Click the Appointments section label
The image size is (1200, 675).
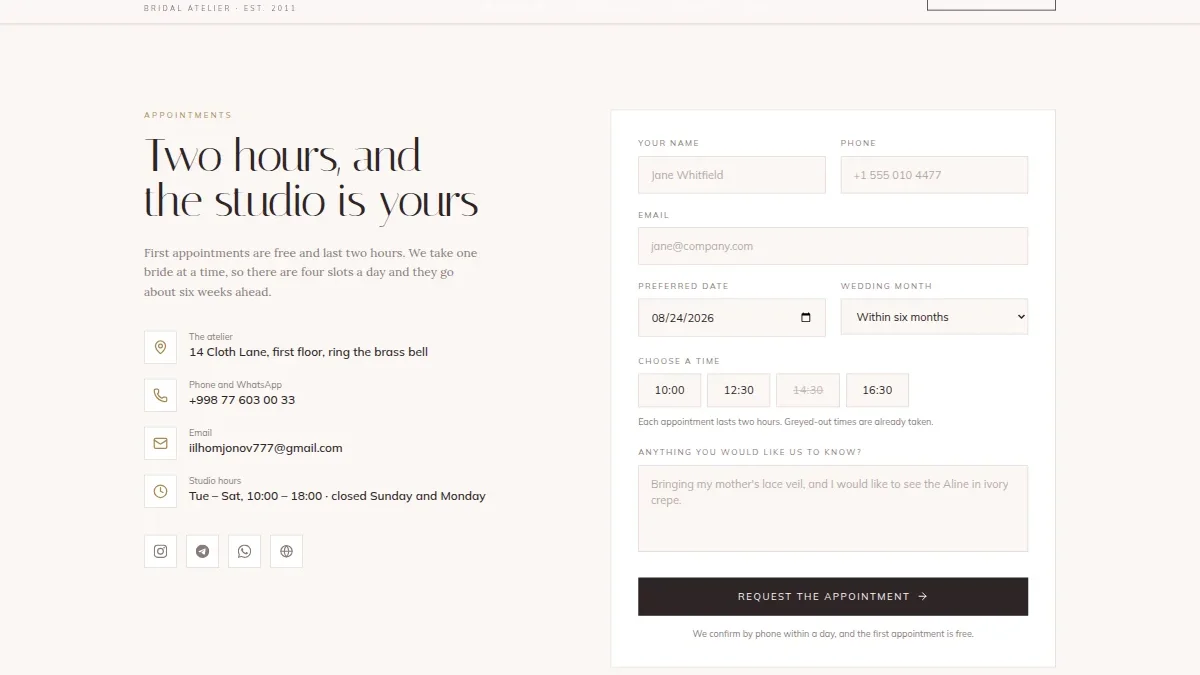point(188,115)
